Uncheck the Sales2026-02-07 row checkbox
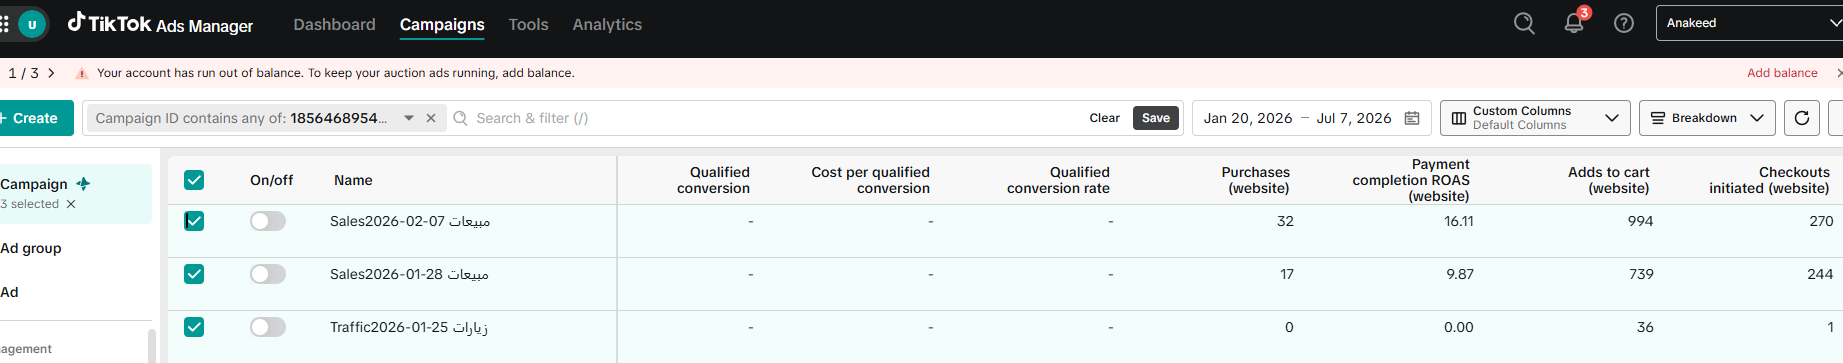The image size is (1843, 363). (x=194, y=221)
